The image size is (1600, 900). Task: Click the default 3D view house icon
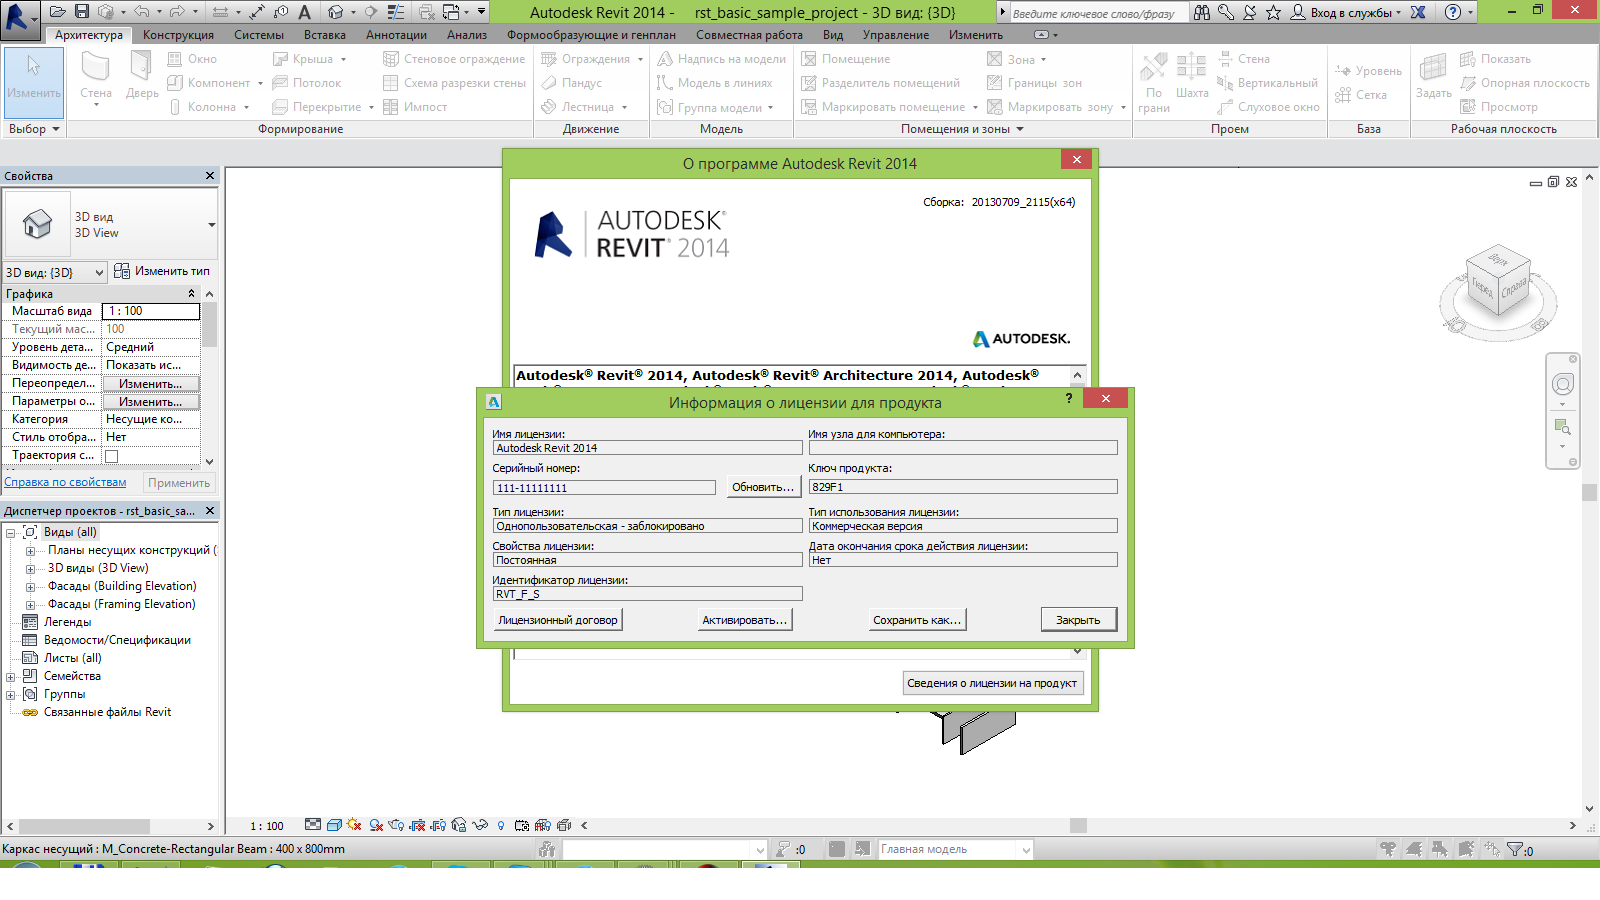coord(335,12)
